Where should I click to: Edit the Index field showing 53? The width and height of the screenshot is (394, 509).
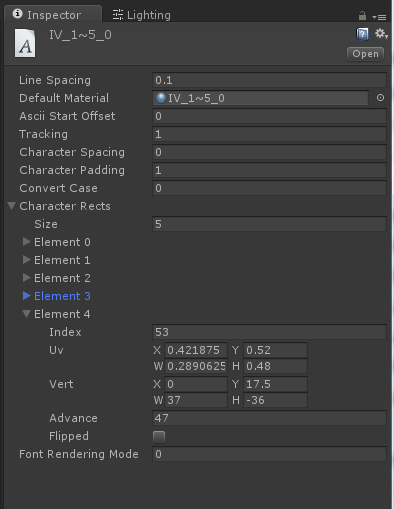[x=269, y=332]
